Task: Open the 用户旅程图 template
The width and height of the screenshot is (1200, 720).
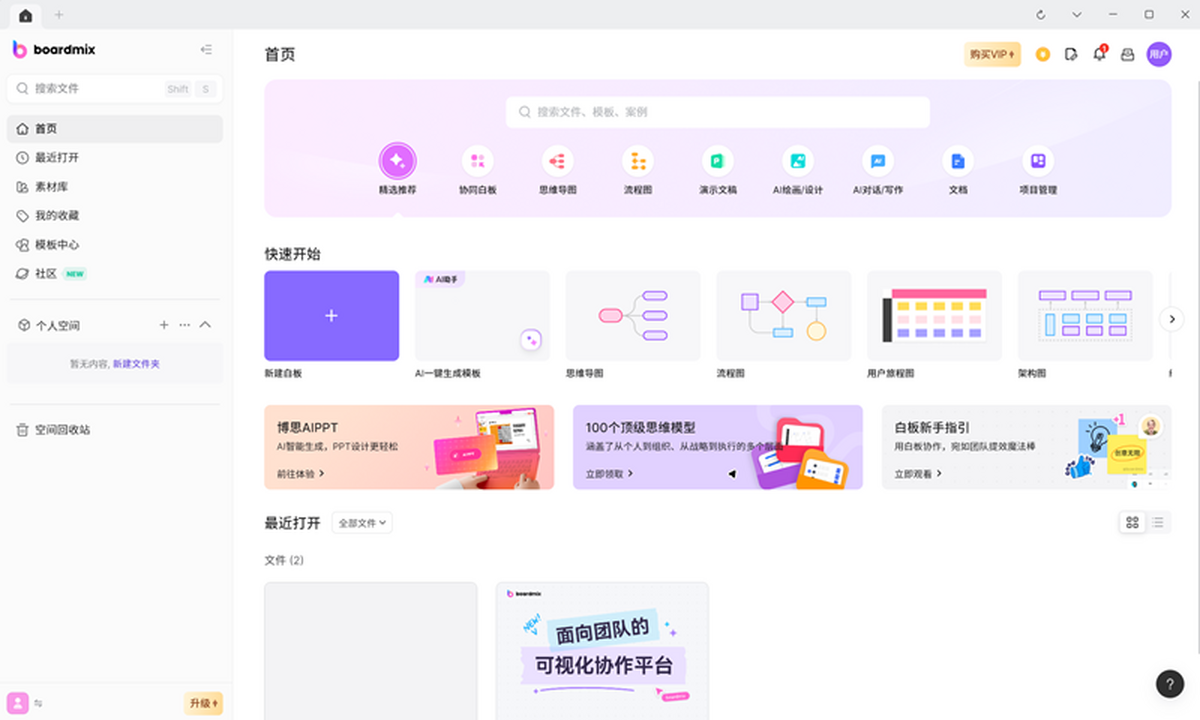Action: (x=934, y=316)
